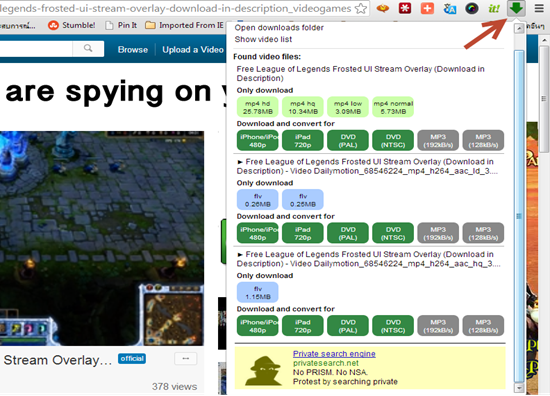This screenshot has height=396, width=550.
Task: Click the League of Legends video player
Action: pyautogui.click(x=102, y=238)
